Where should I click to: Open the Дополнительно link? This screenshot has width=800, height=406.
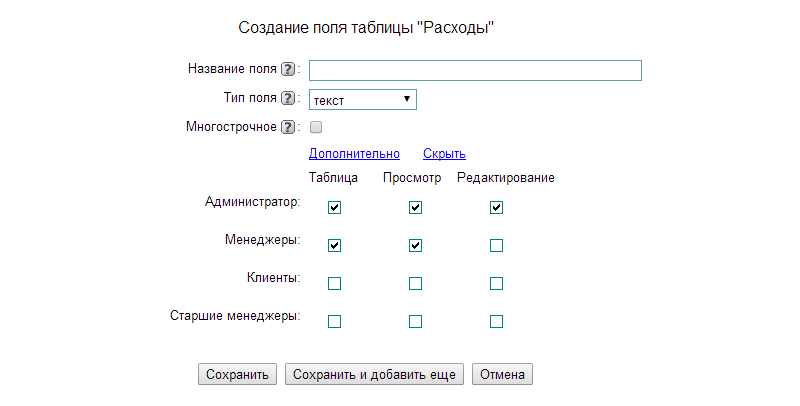click(354, 154)
